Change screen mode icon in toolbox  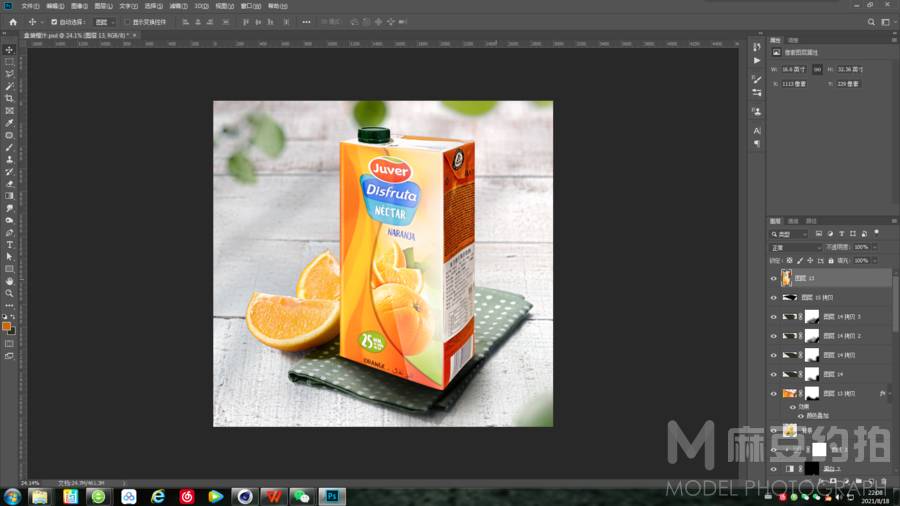click(9, 356)
